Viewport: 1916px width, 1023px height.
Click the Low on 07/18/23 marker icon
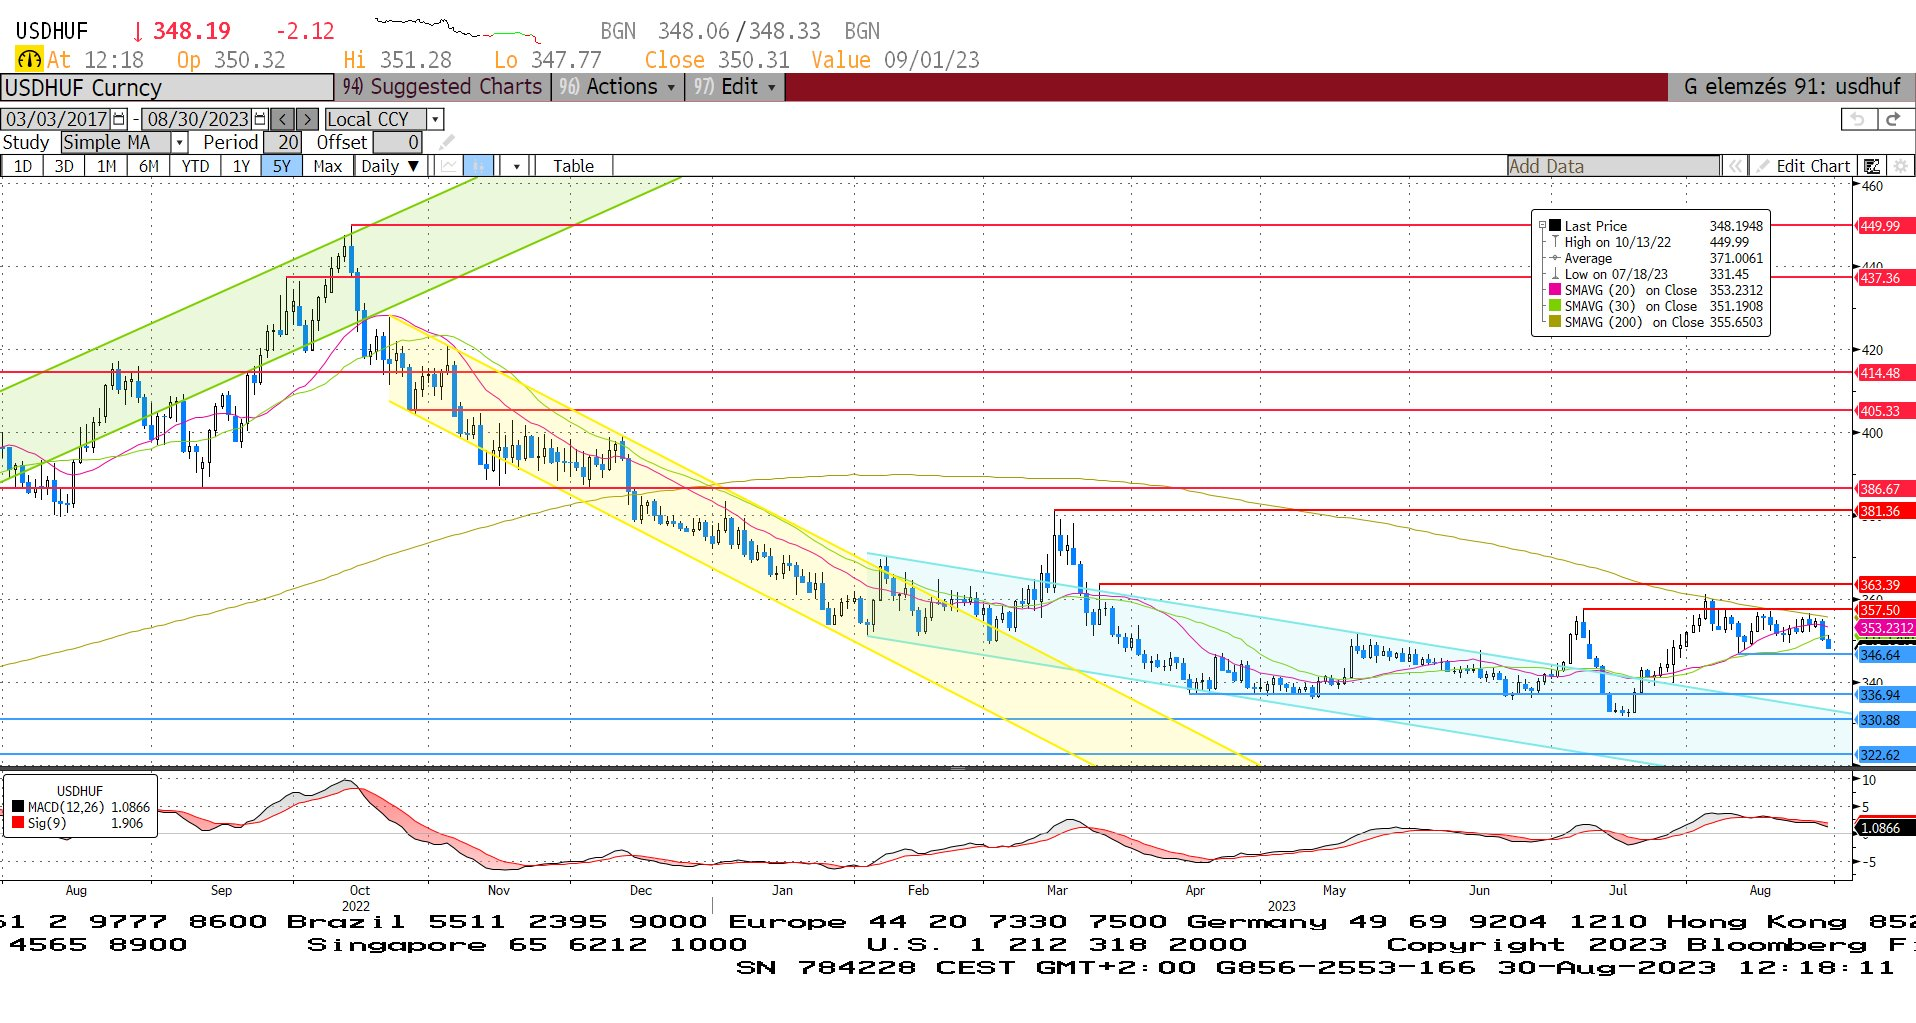pos(1555,274)
